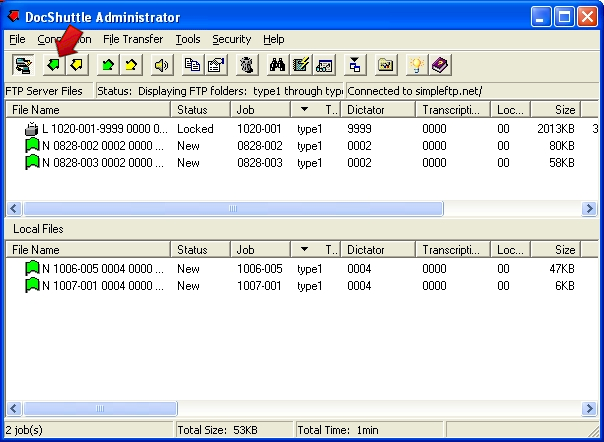Click the '9999' dictator cell
Screen dimensions: 604x442
coord(359,129)
